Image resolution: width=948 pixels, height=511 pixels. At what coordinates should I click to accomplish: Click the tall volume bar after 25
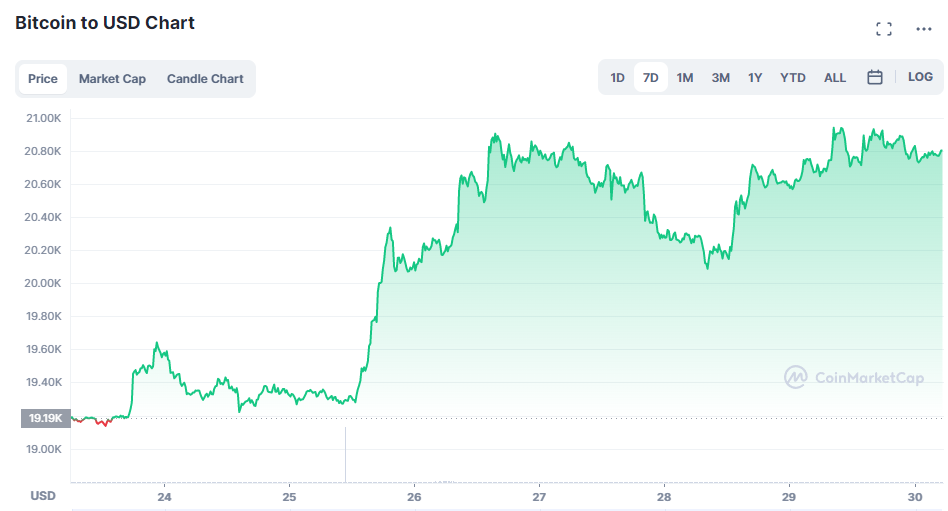tap(345, 455)
